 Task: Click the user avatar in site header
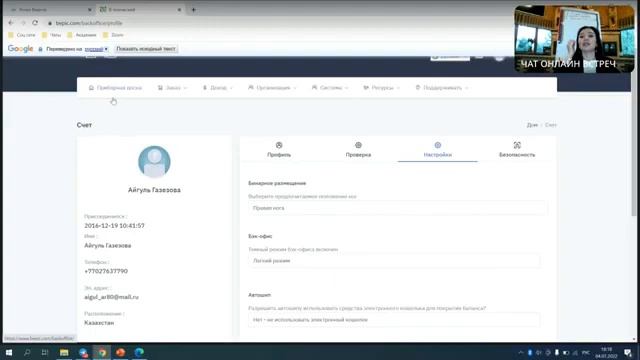click(x=499, y=57)
